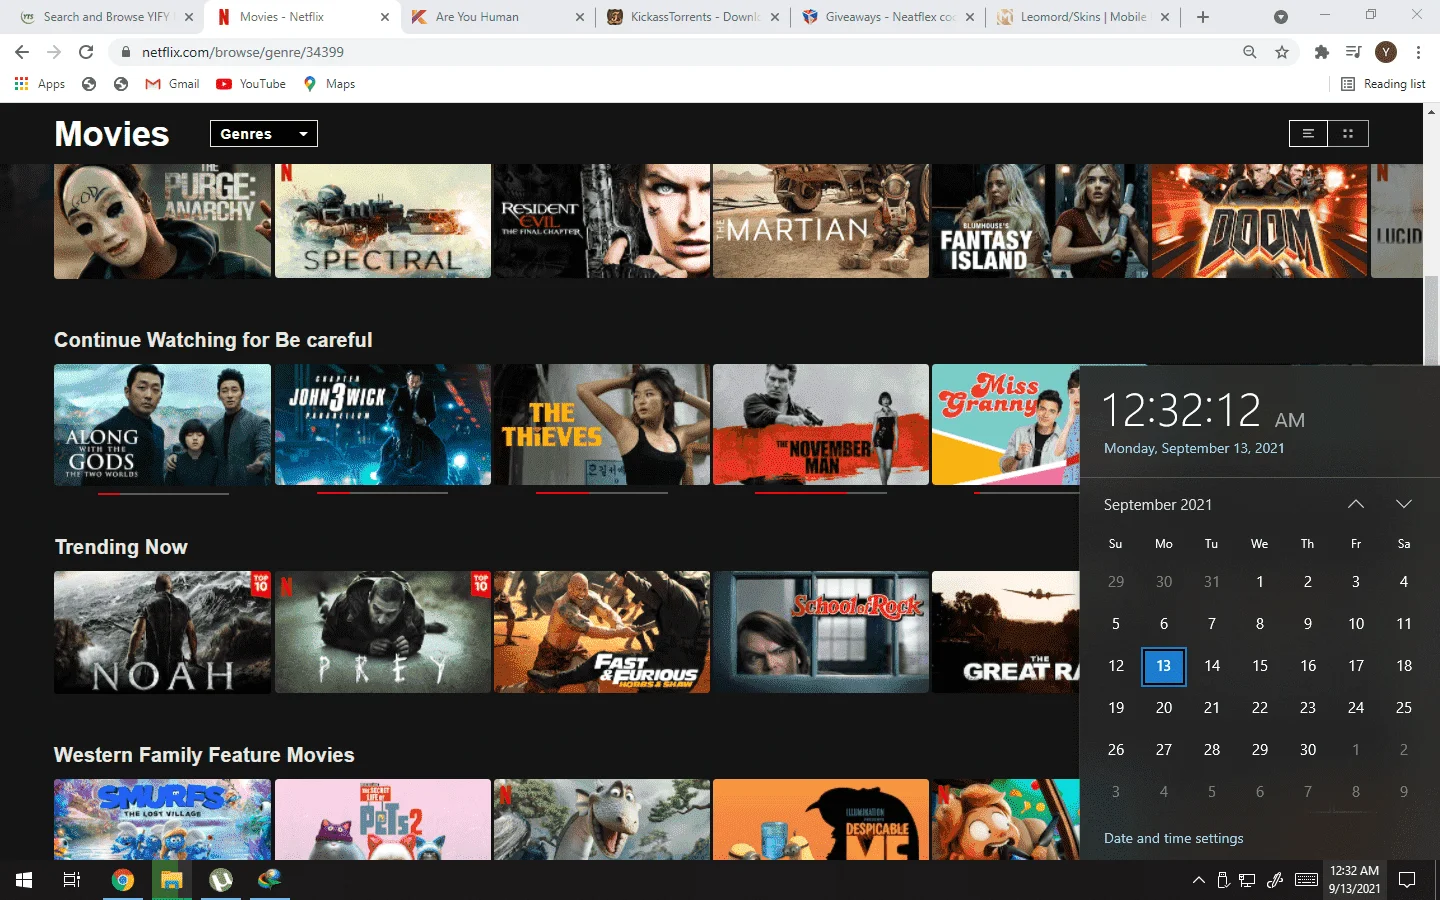The width and height of the screenshot is (1440, 900).
Task: Bookmark this page with the star icon
Action: click(x=1282, y=52)
